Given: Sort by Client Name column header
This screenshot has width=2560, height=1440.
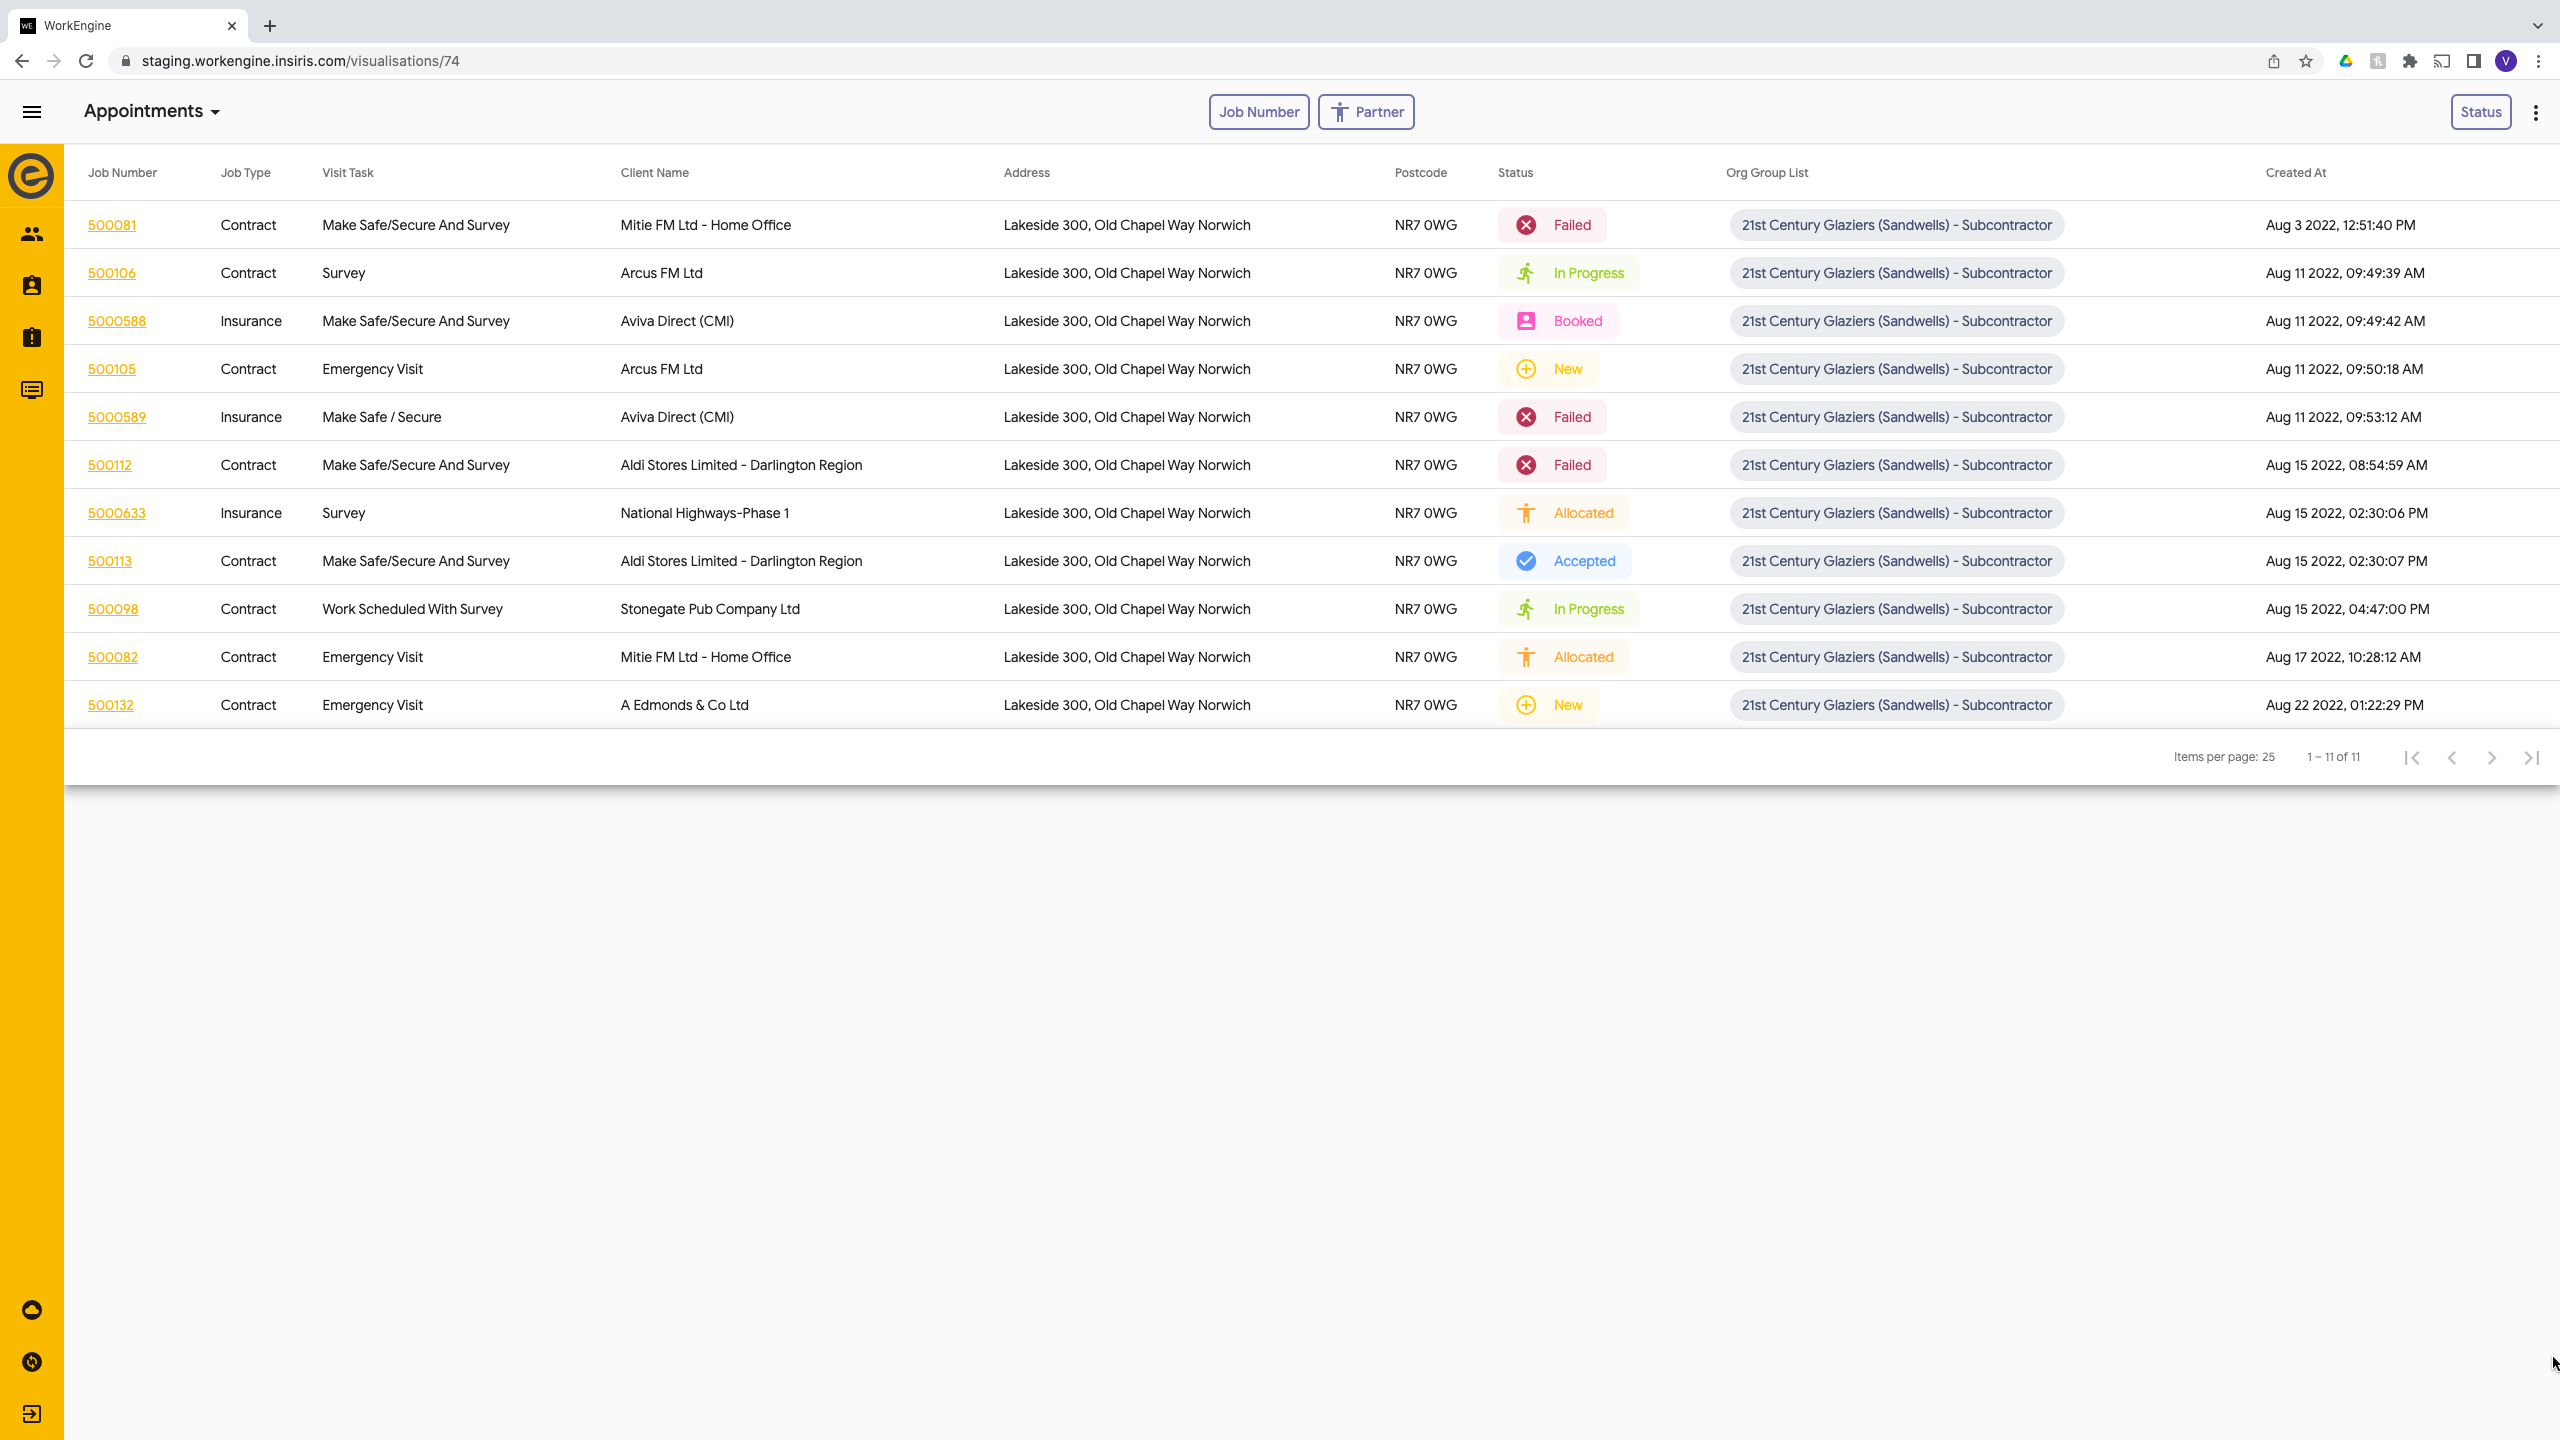Looking at the screenshot, I should click(x=654, y=173).
